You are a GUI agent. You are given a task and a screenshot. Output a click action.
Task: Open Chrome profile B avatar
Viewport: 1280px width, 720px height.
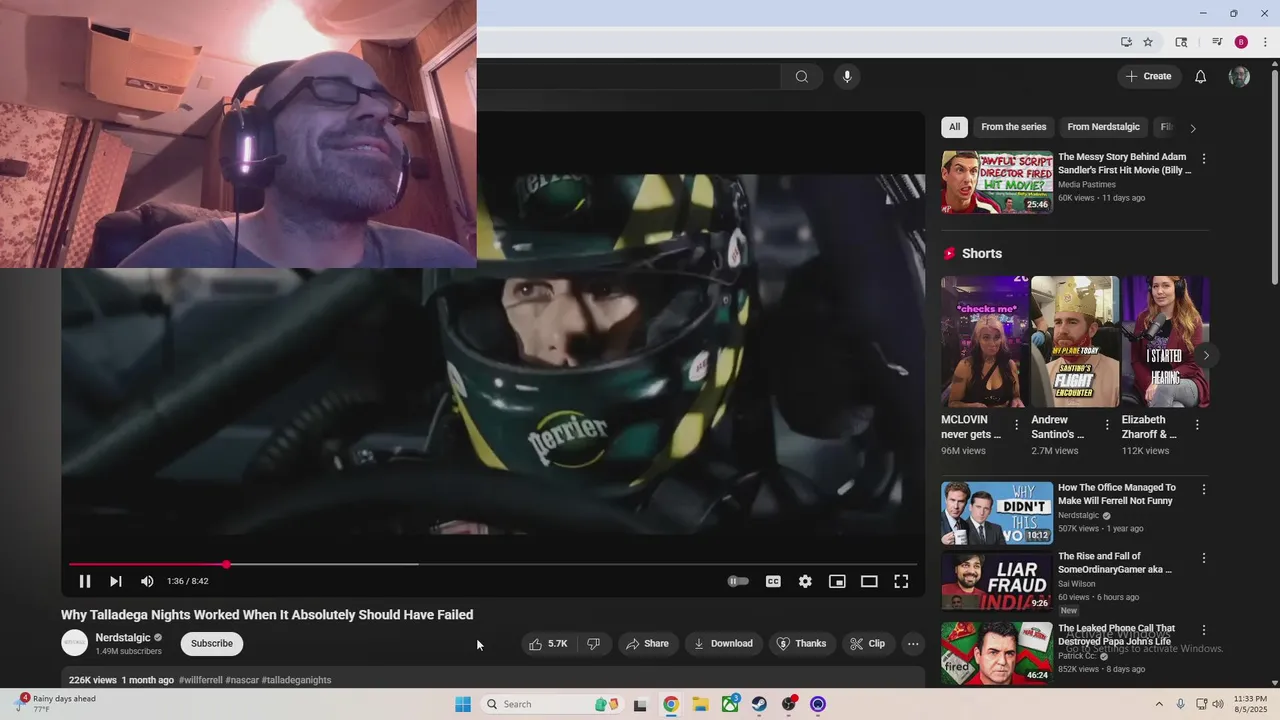coord(1241,42)
